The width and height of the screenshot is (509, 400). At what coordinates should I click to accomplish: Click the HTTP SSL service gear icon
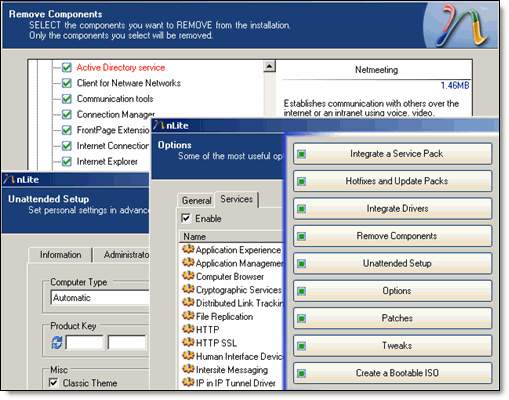(188, 343)
